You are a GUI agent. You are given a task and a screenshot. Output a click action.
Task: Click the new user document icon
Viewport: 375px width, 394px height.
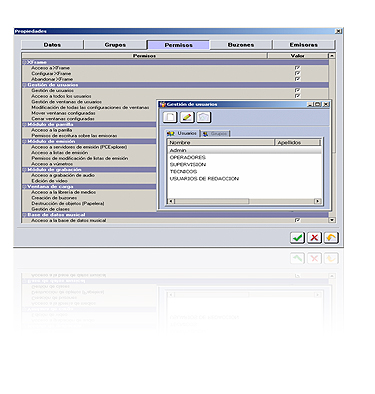coord(170,117)
